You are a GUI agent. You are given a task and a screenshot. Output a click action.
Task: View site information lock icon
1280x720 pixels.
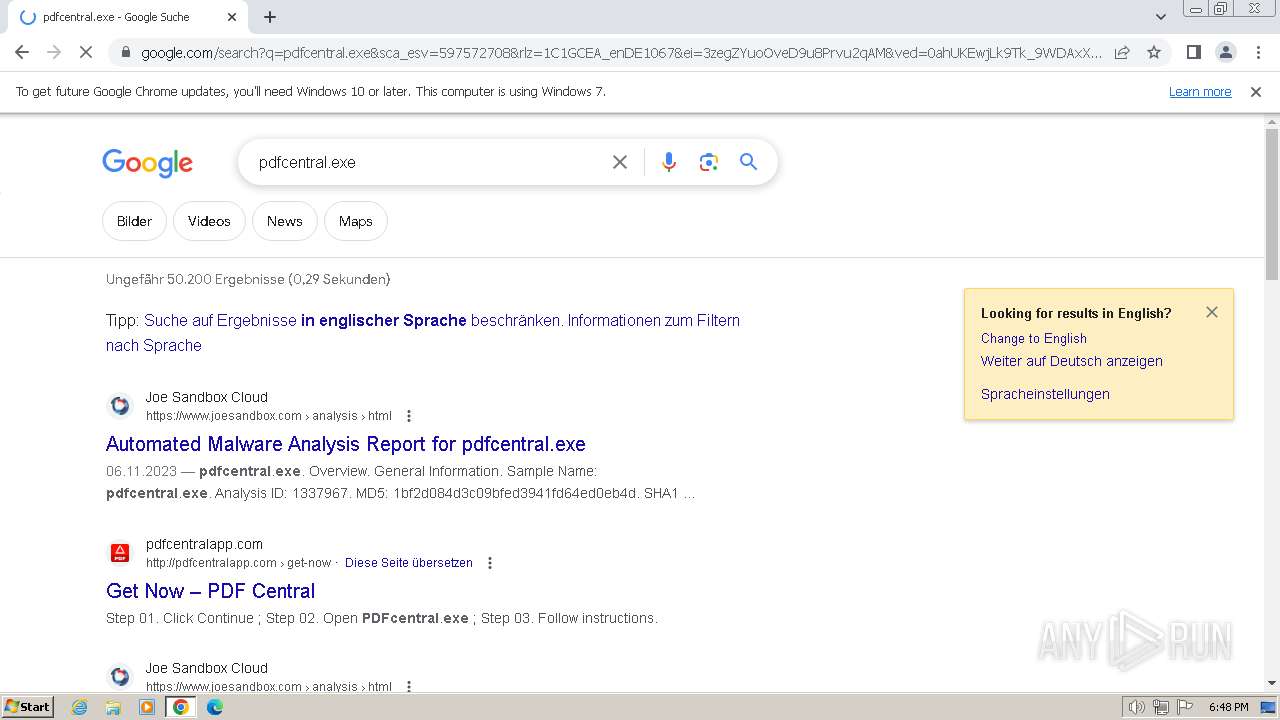click(x=125, y=53)
